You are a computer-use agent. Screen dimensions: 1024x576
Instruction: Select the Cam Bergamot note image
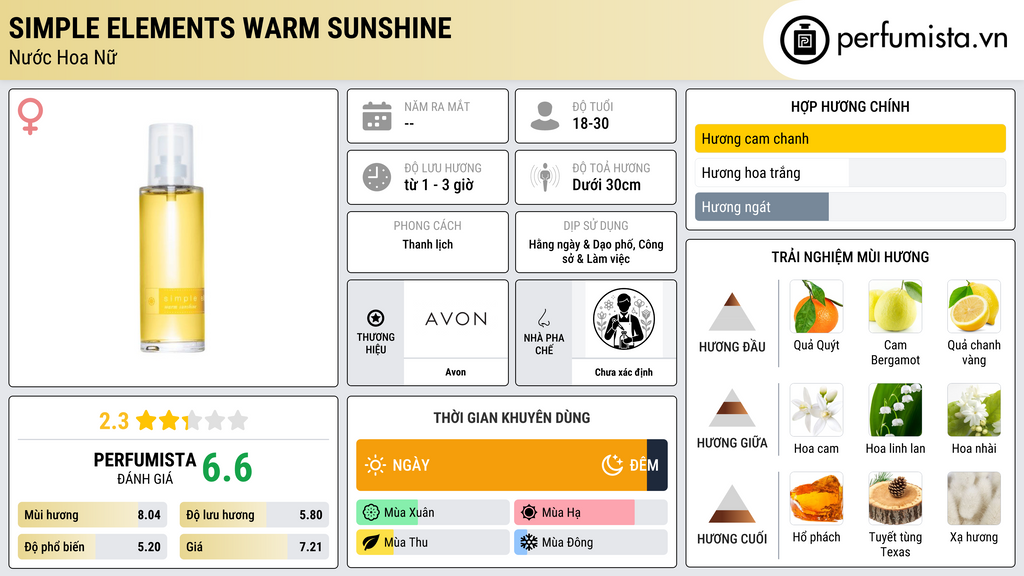(x=895, y=306)
